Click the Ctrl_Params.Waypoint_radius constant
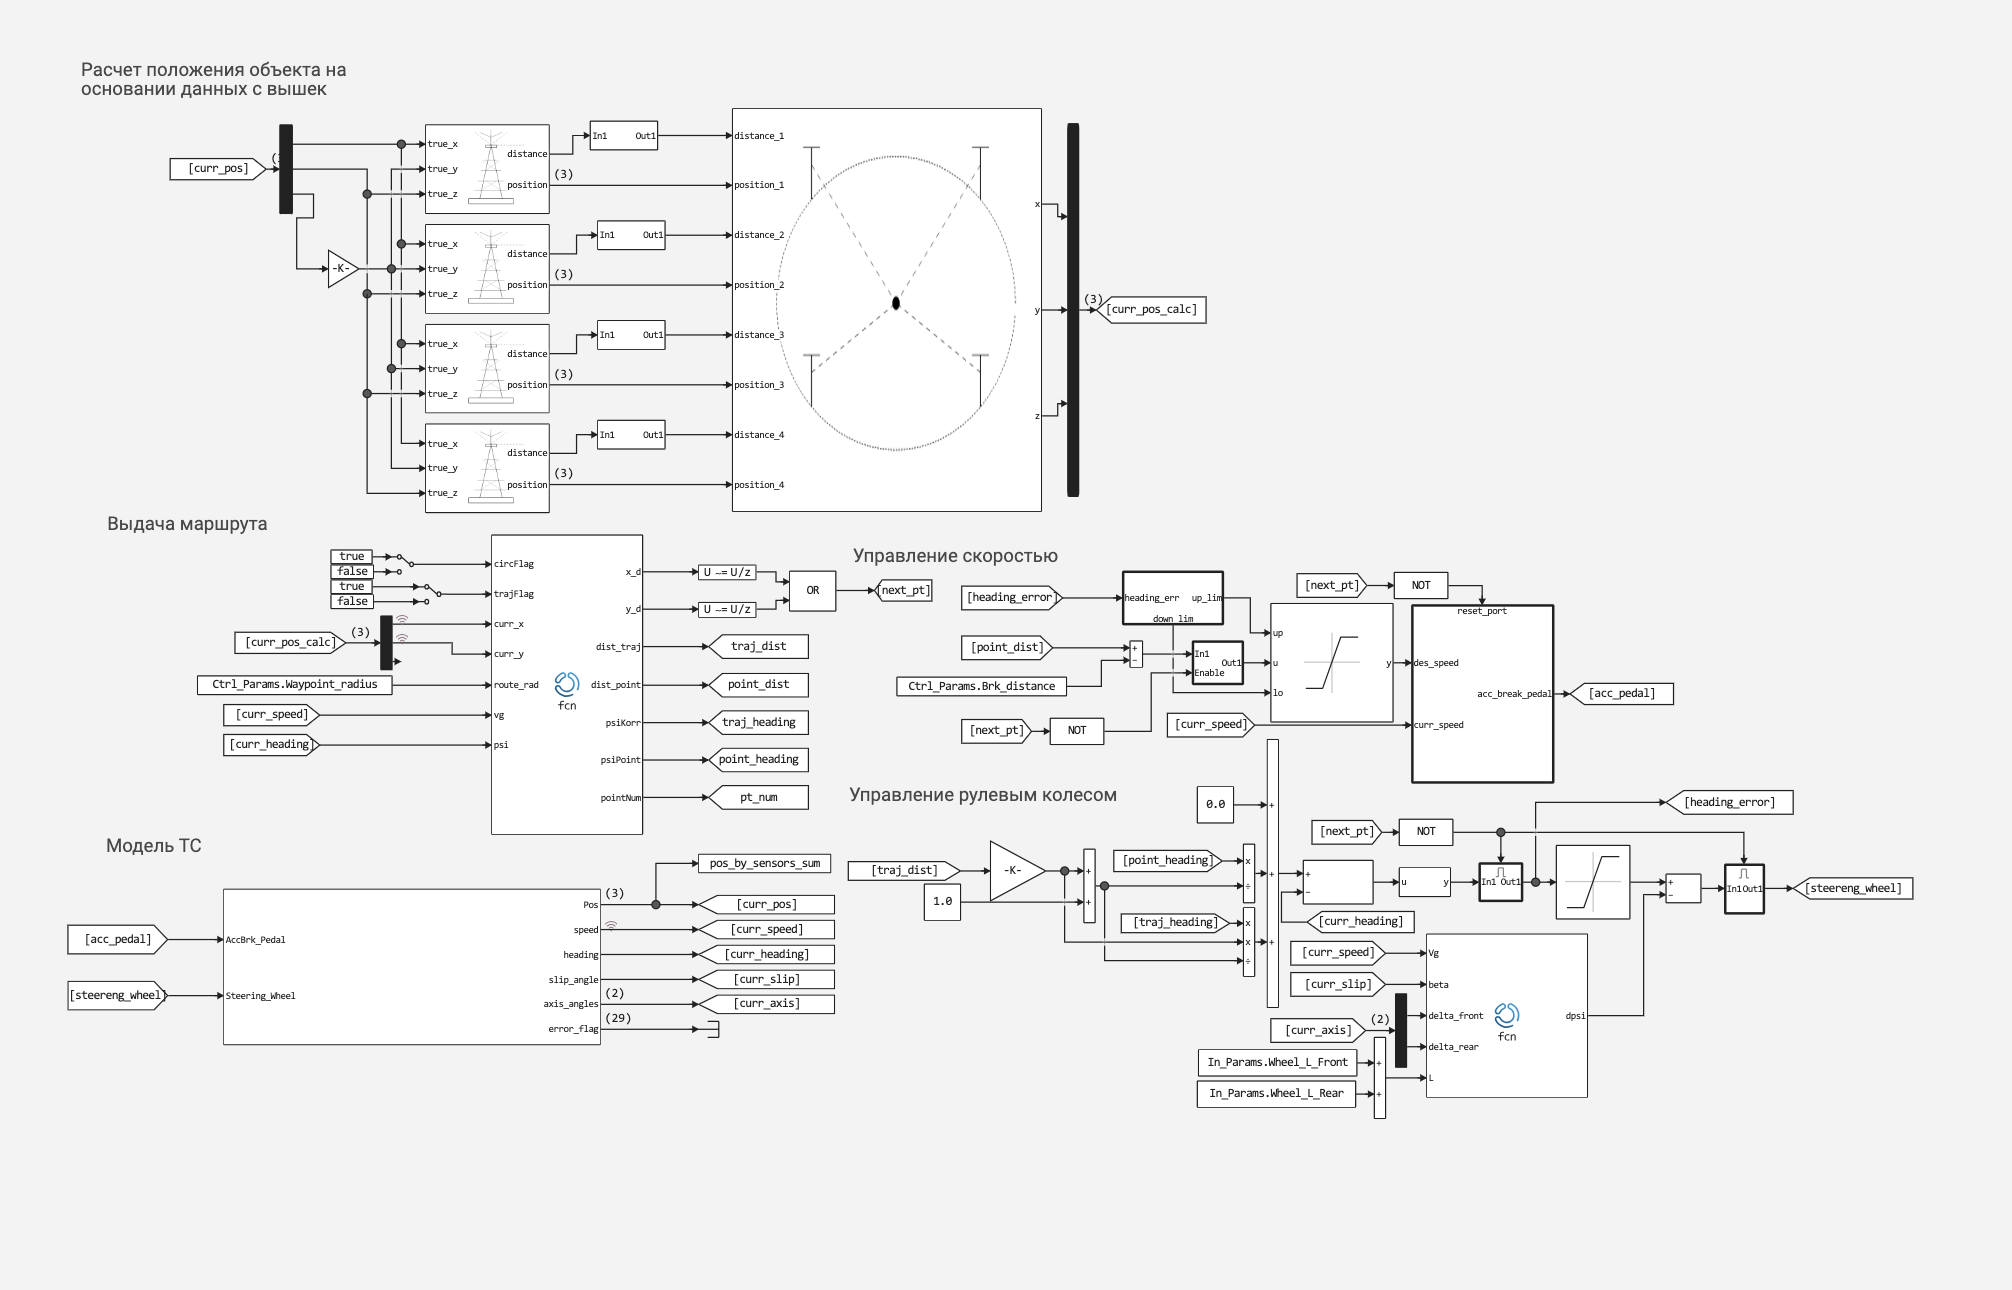The image size is (2012, 1290). [295, 684]
